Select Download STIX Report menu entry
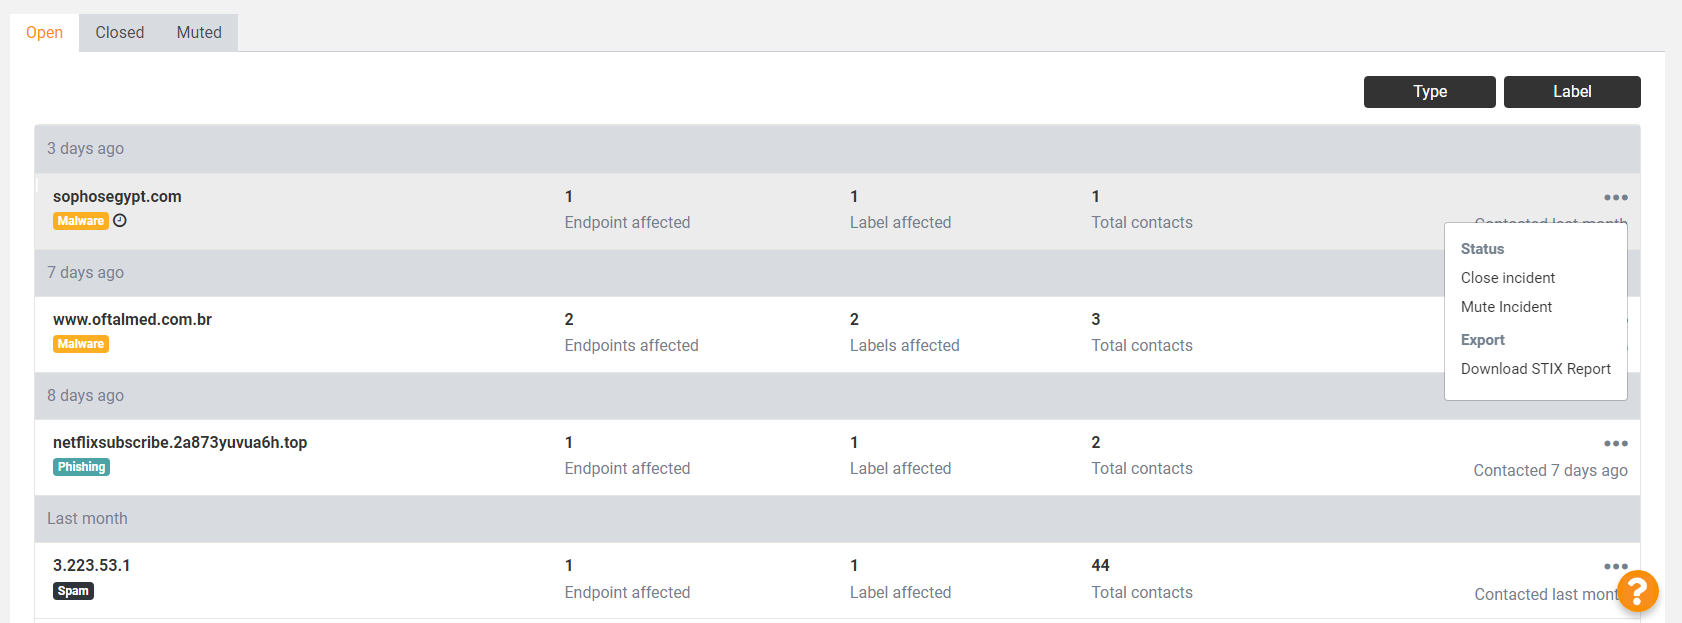Image resolution: width=1682 pixels, height=623 pixels. click(x=1535, y=369)
